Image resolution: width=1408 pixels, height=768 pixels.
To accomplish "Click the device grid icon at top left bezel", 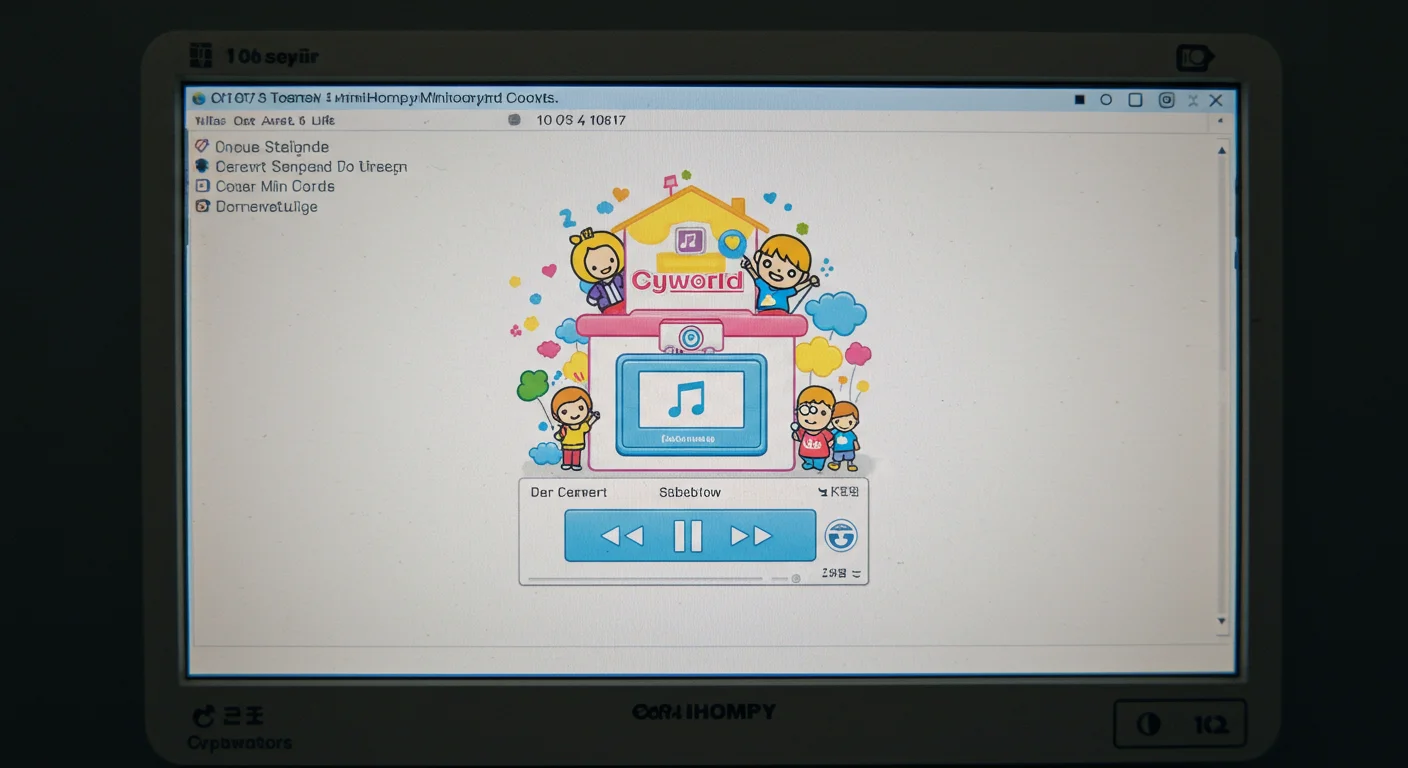I will 201,55.
